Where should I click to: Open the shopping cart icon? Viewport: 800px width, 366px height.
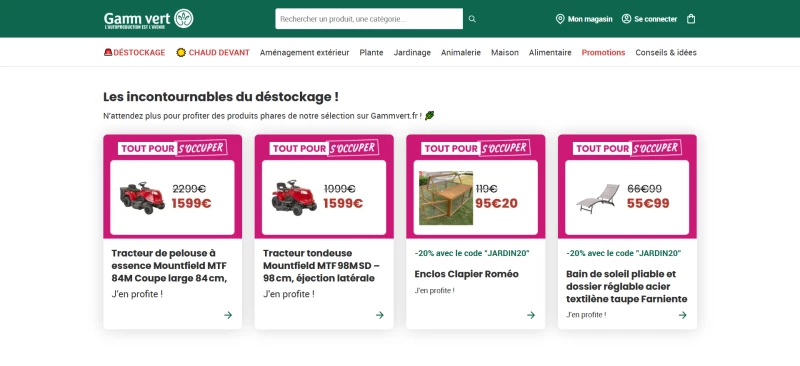coord(691,19)
